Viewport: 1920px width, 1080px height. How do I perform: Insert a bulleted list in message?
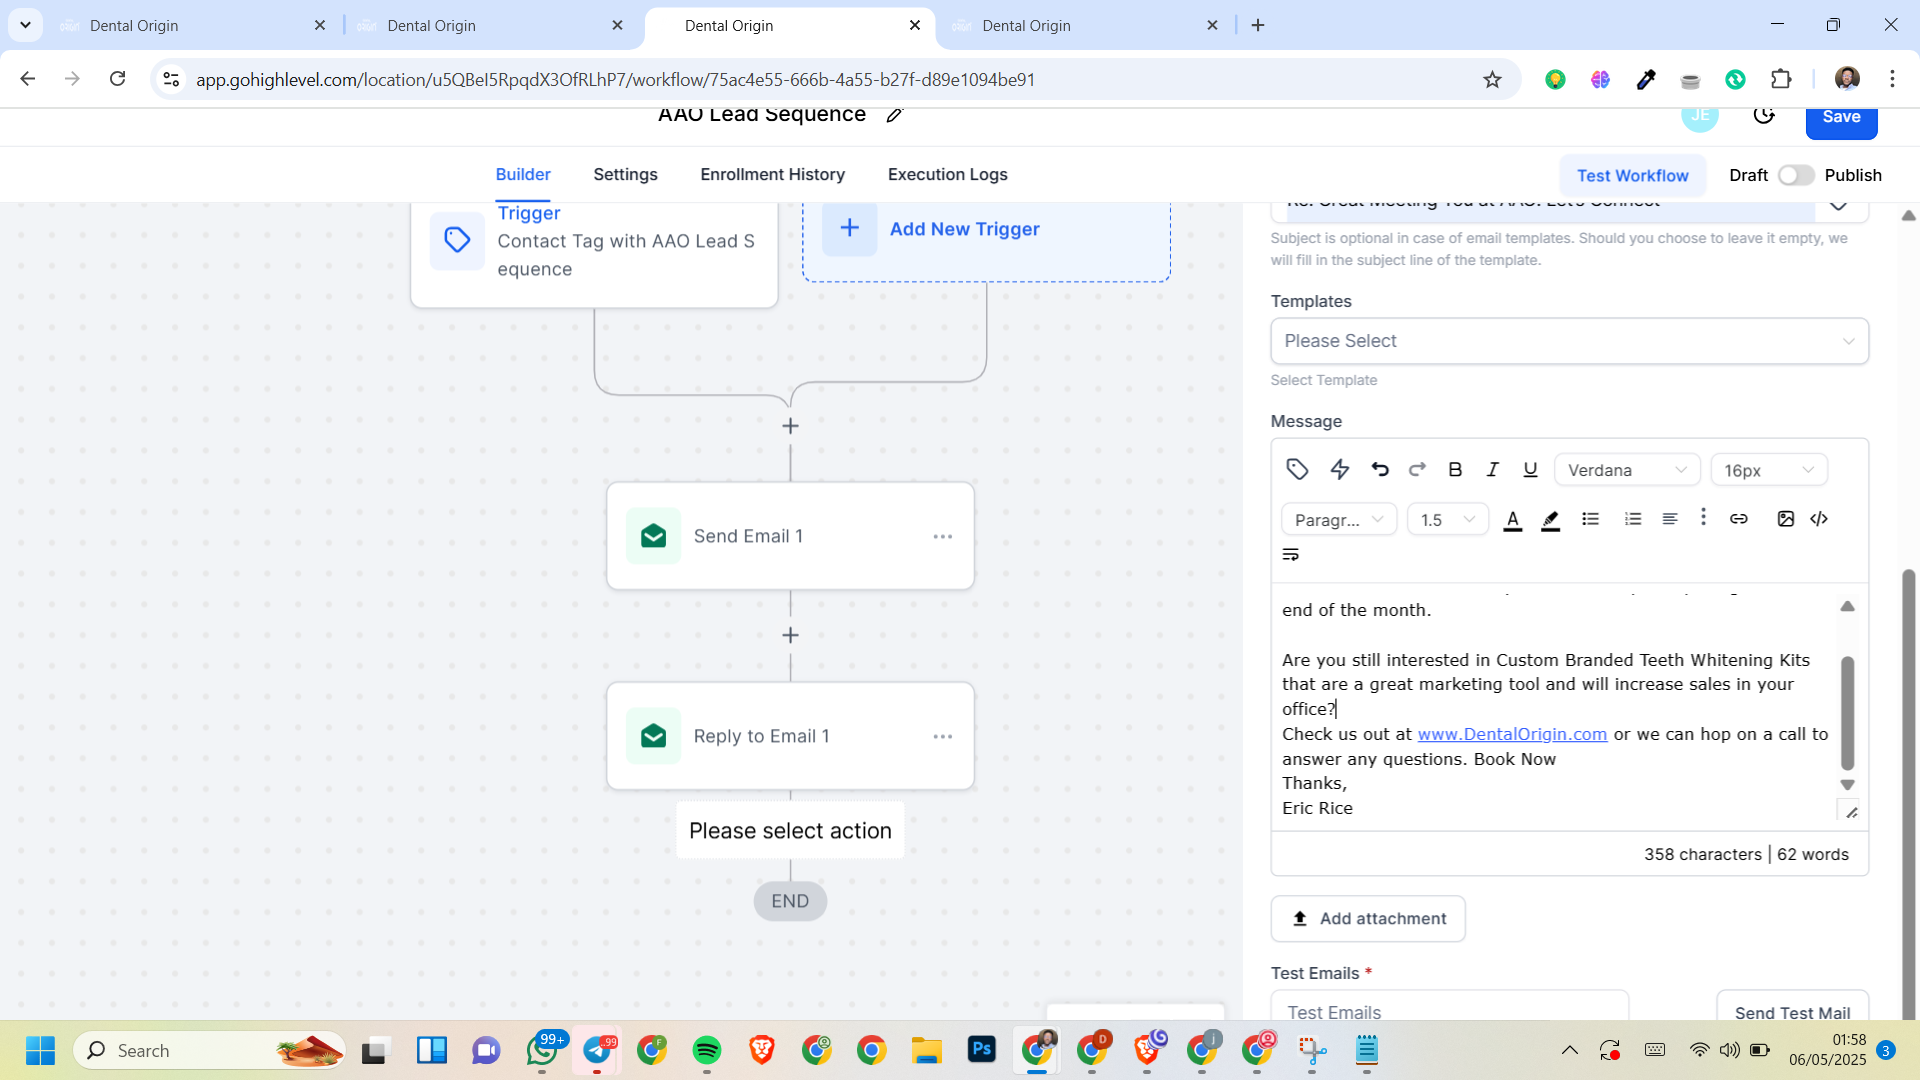[x=1590, y=519]
